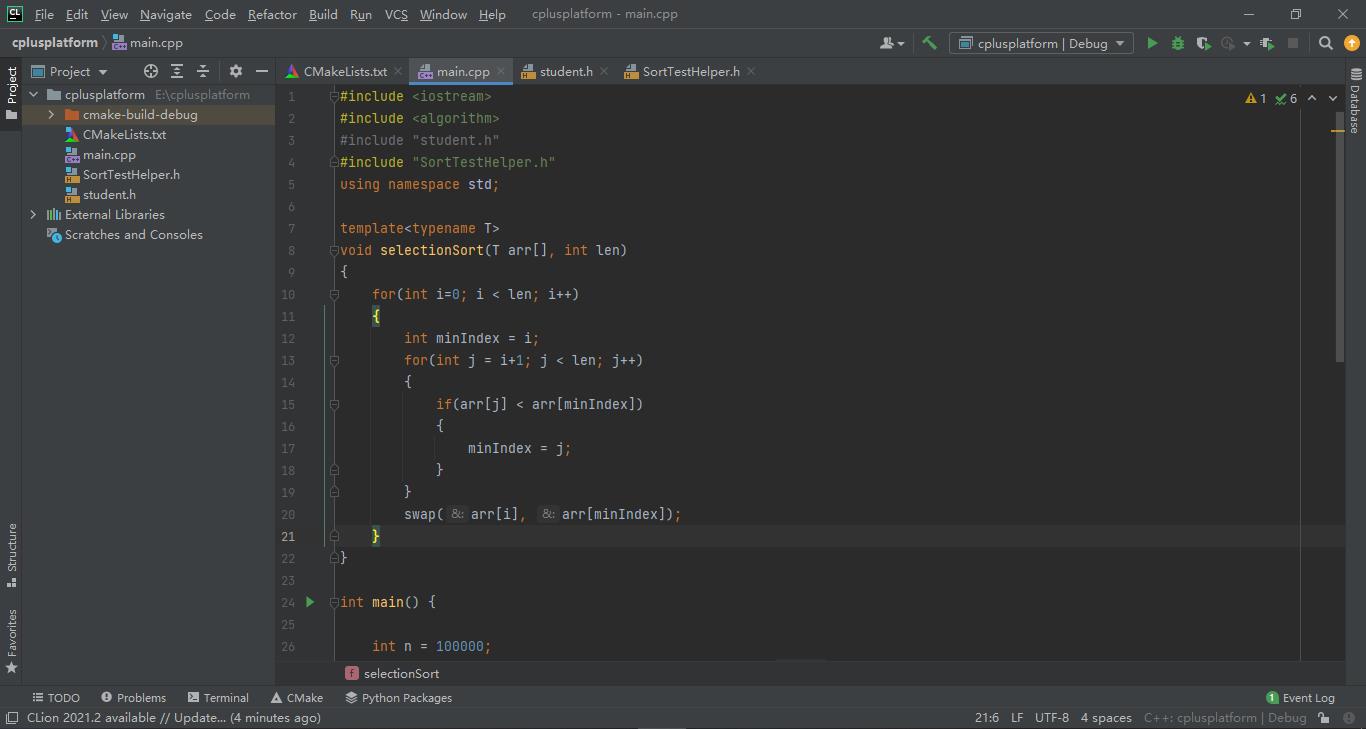The image size is (1366, 729).
Task: Open Search Everywhere magnifier icon
Action: coord(1326,43)
